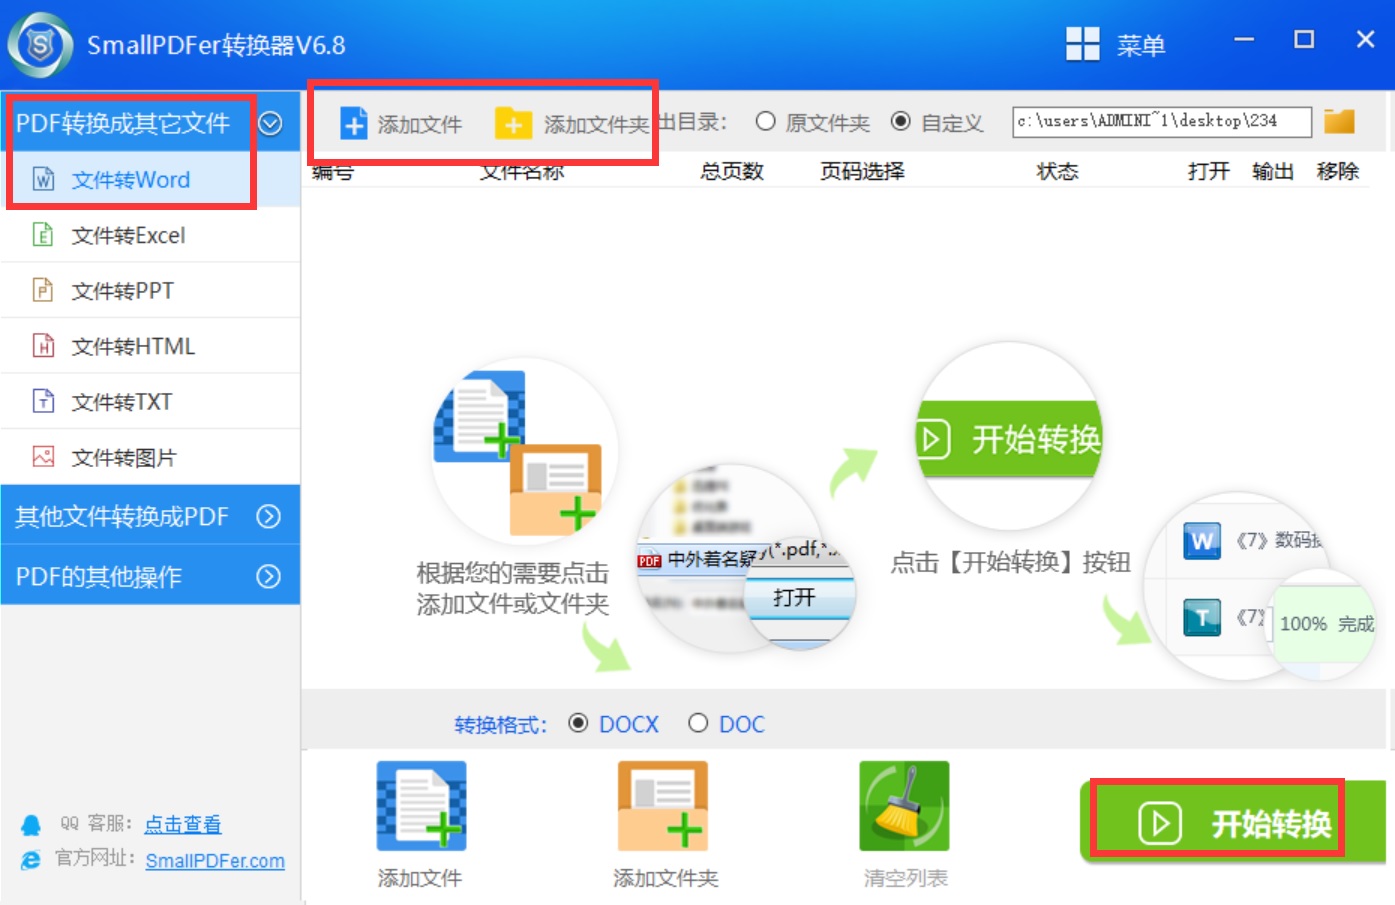Select 文件转TXT in sidebar
1395x905 pixels.
(x=150, y=402)
